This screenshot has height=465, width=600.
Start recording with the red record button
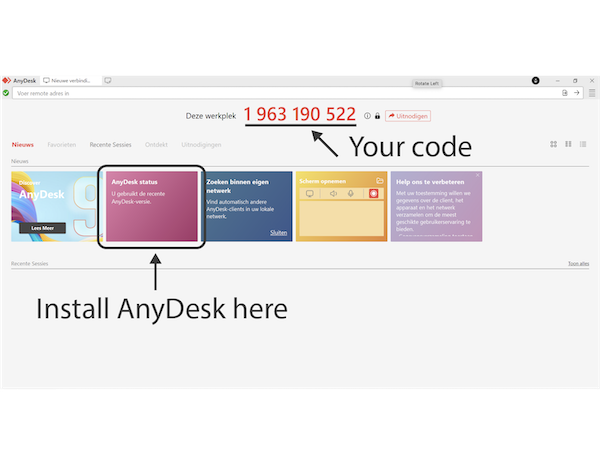(373, 193)
